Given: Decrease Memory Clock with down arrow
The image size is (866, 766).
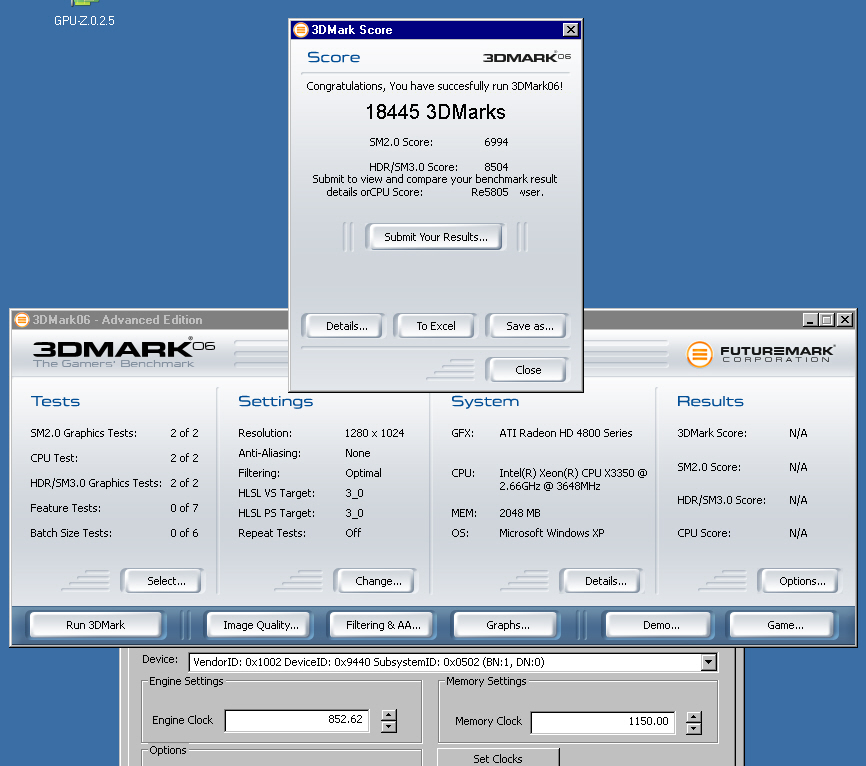Looking at the screenshot, I should [694, 728].
